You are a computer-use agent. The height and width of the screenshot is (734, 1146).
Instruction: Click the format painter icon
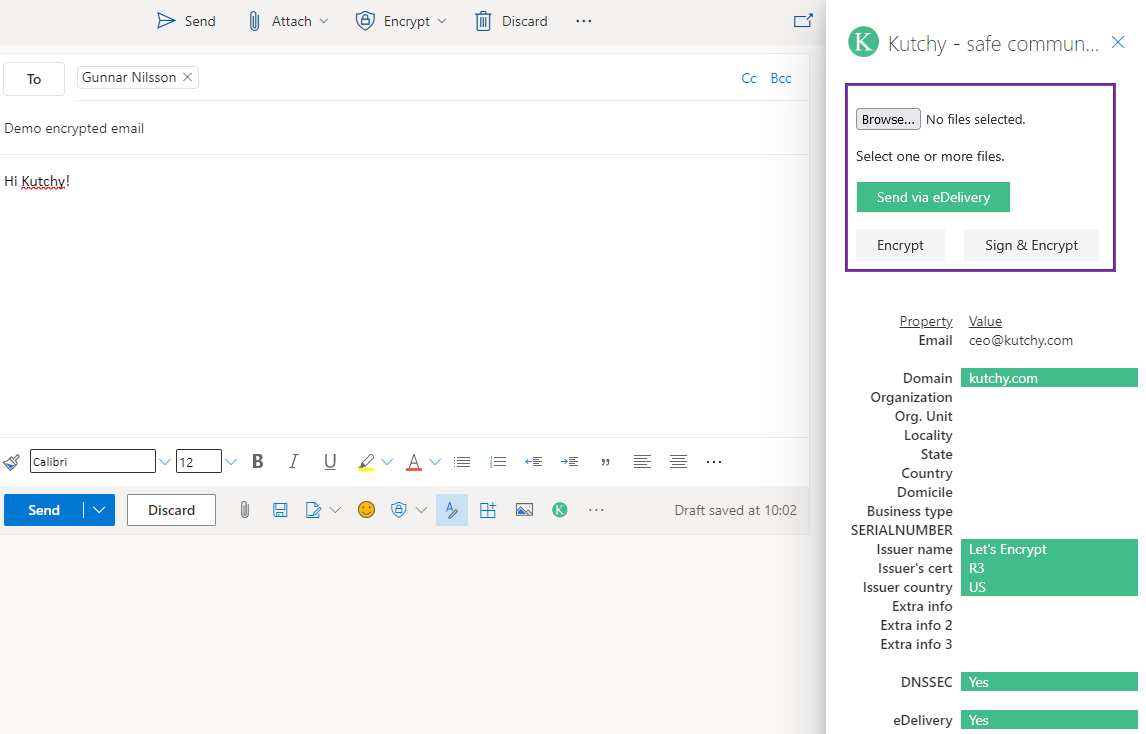[x=12, y=461]
